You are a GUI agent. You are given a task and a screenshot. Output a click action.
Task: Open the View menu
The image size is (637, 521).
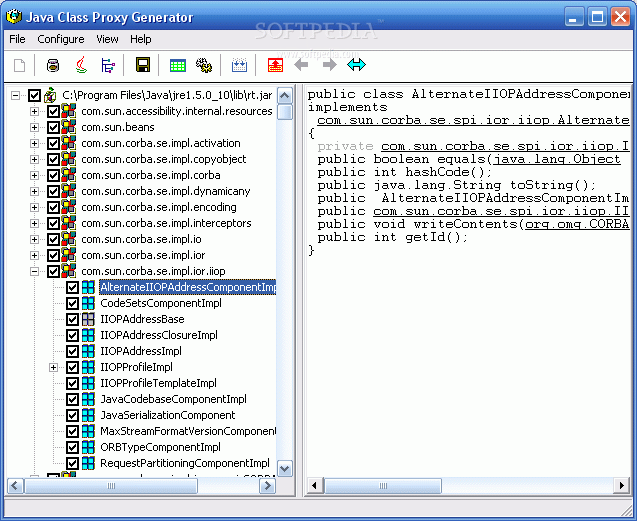107,39
